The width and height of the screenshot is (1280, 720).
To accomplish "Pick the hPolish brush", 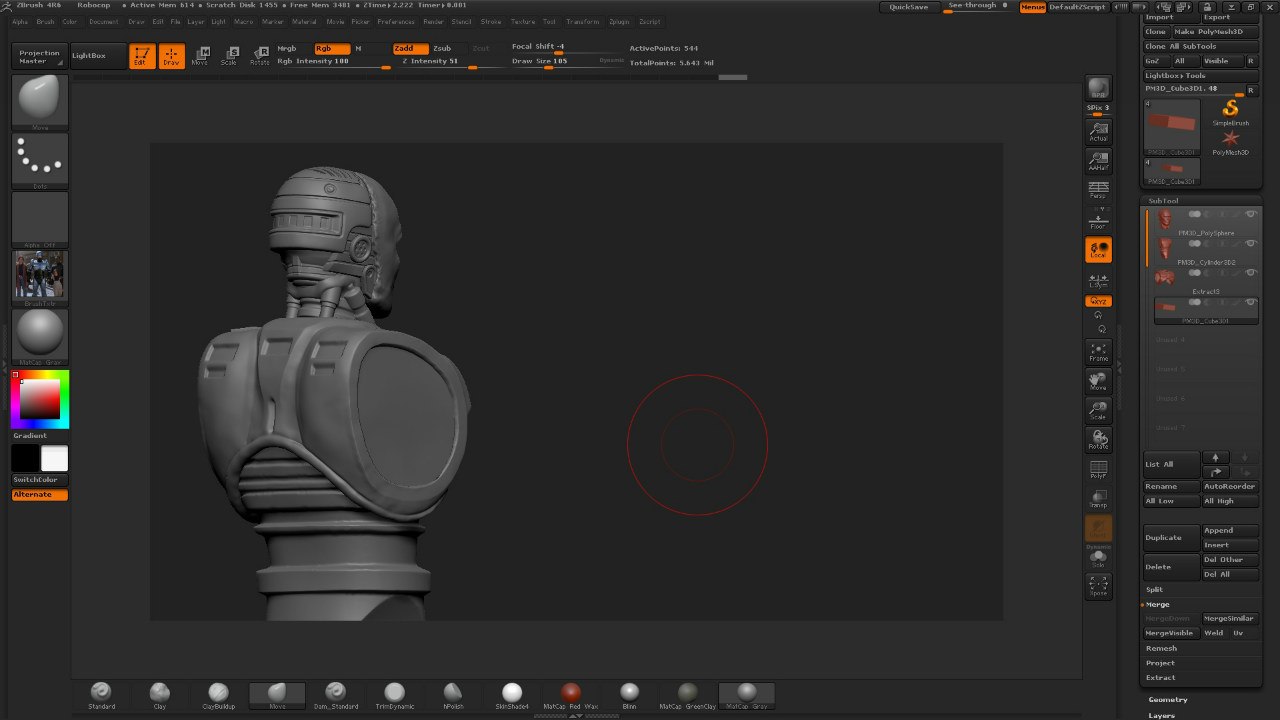I will pos(453,695).
